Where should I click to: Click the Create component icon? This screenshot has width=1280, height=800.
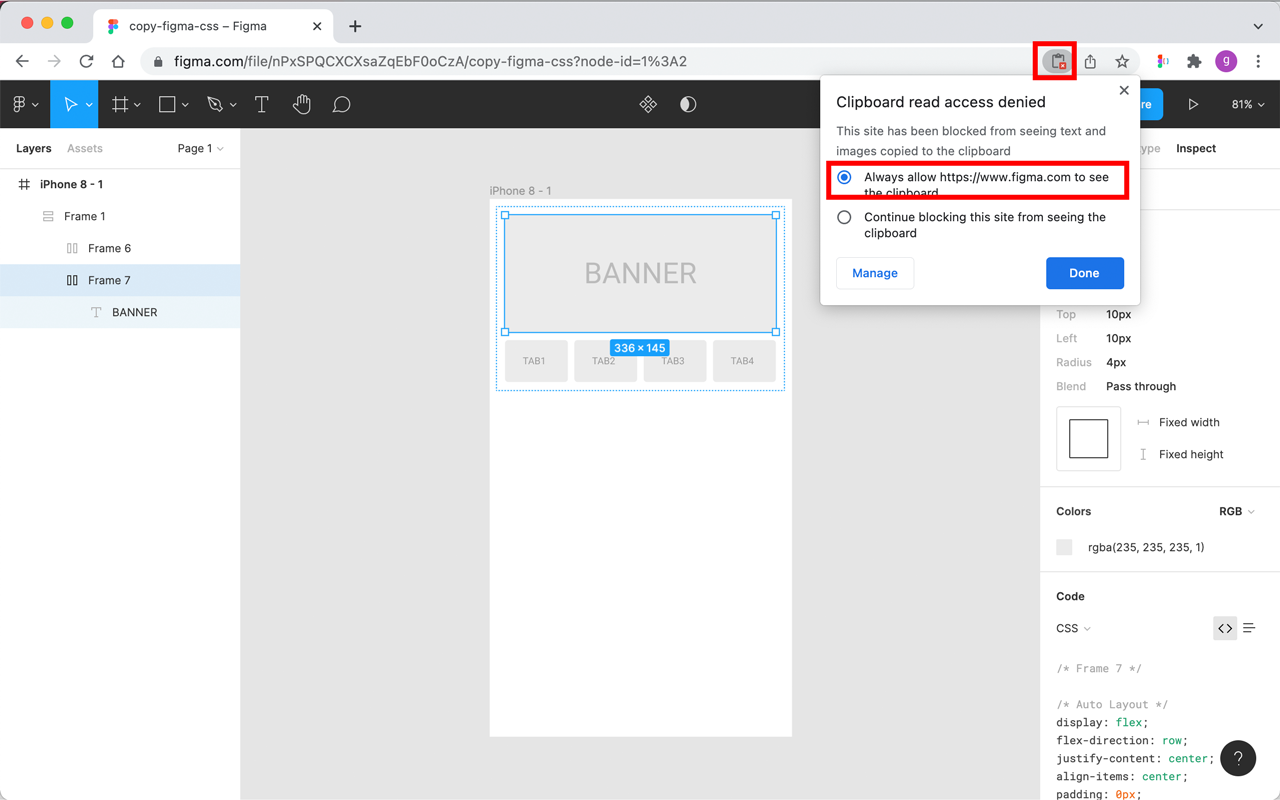(x=648, y=104)
